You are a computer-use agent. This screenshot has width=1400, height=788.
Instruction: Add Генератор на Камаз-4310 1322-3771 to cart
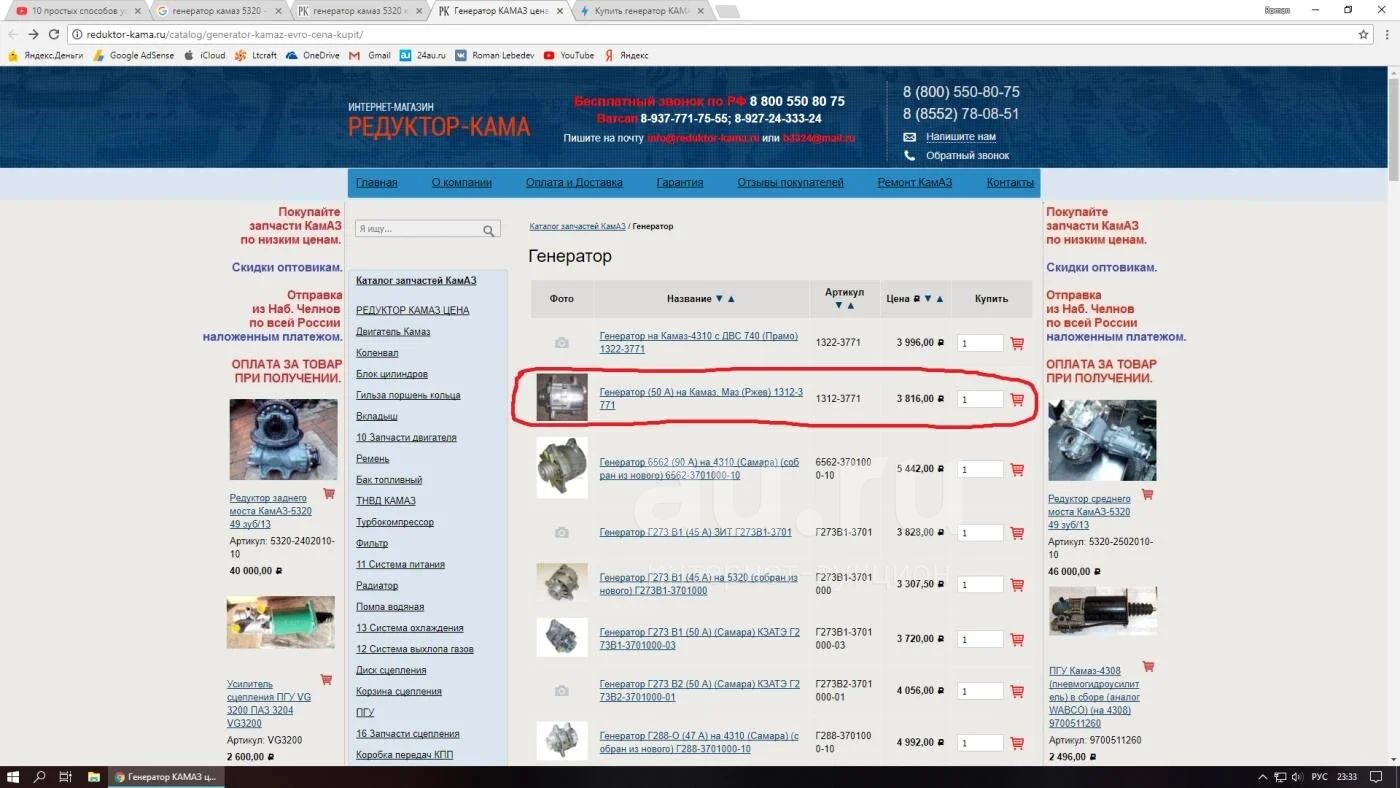pos(1017,343)
